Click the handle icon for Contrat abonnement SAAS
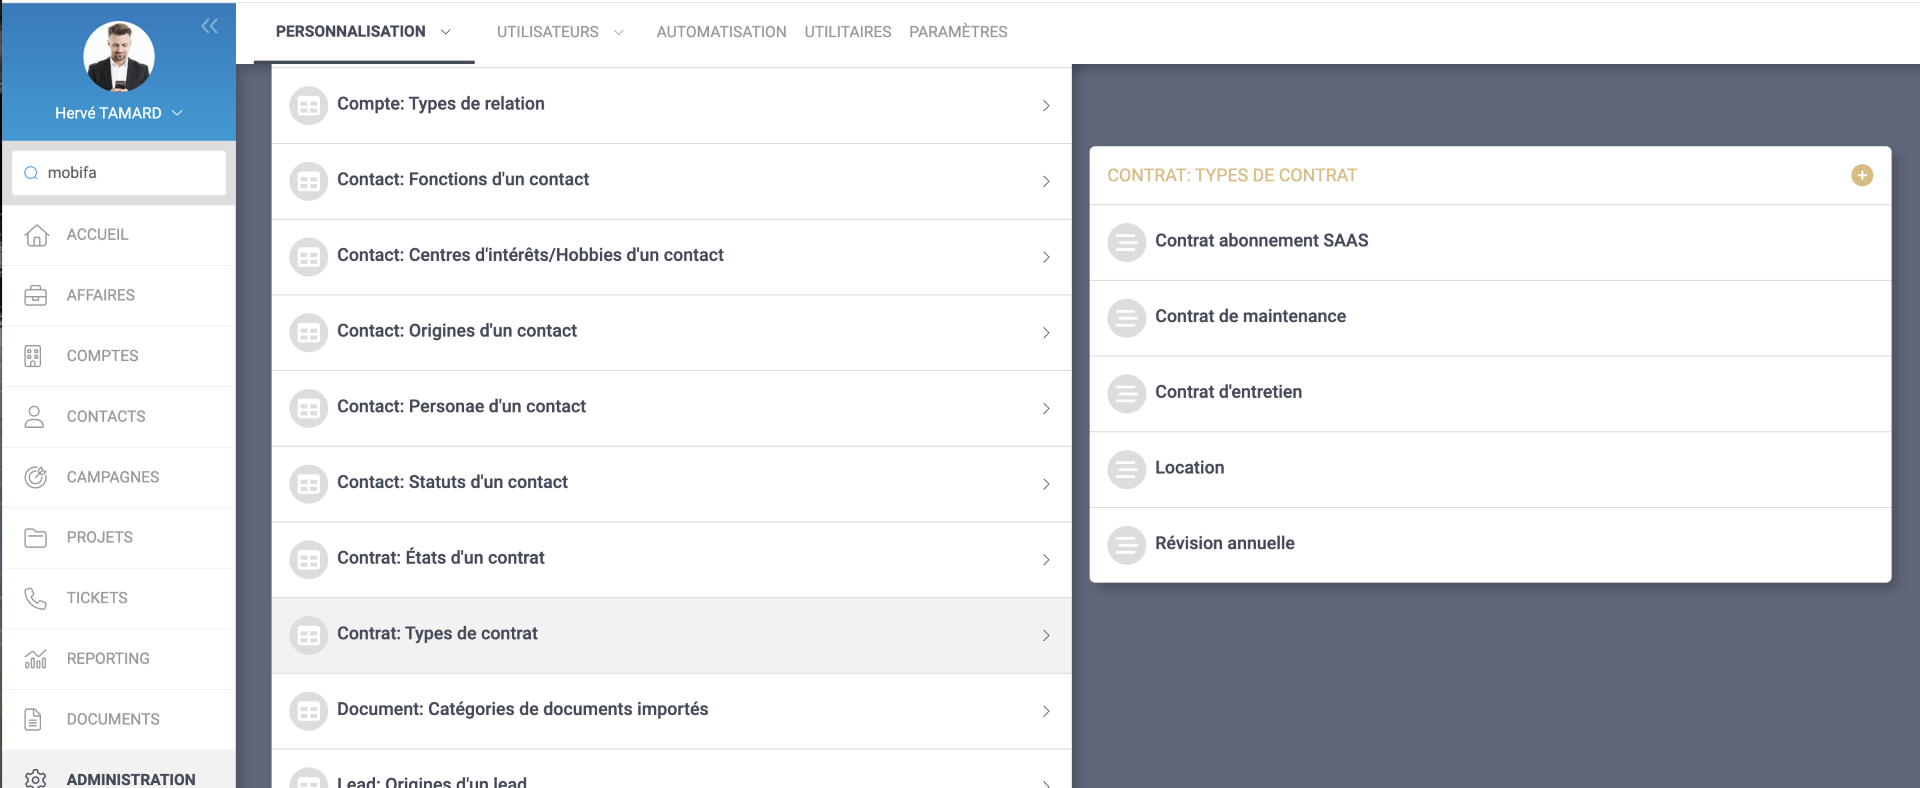 1126,242
